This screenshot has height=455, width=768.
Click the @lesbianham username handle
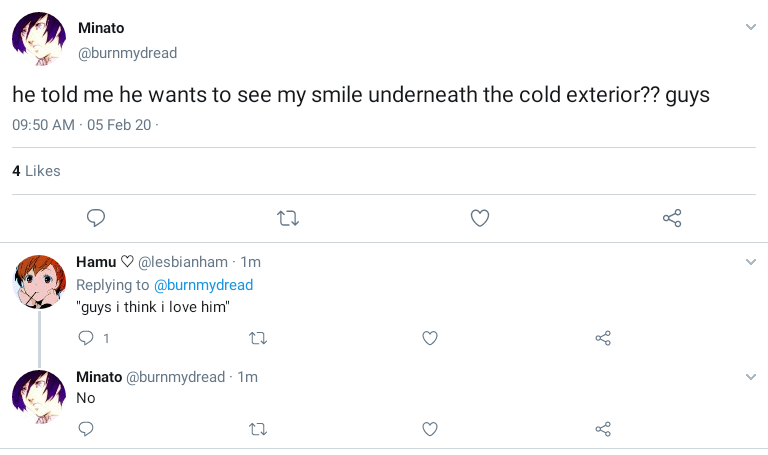183,262
